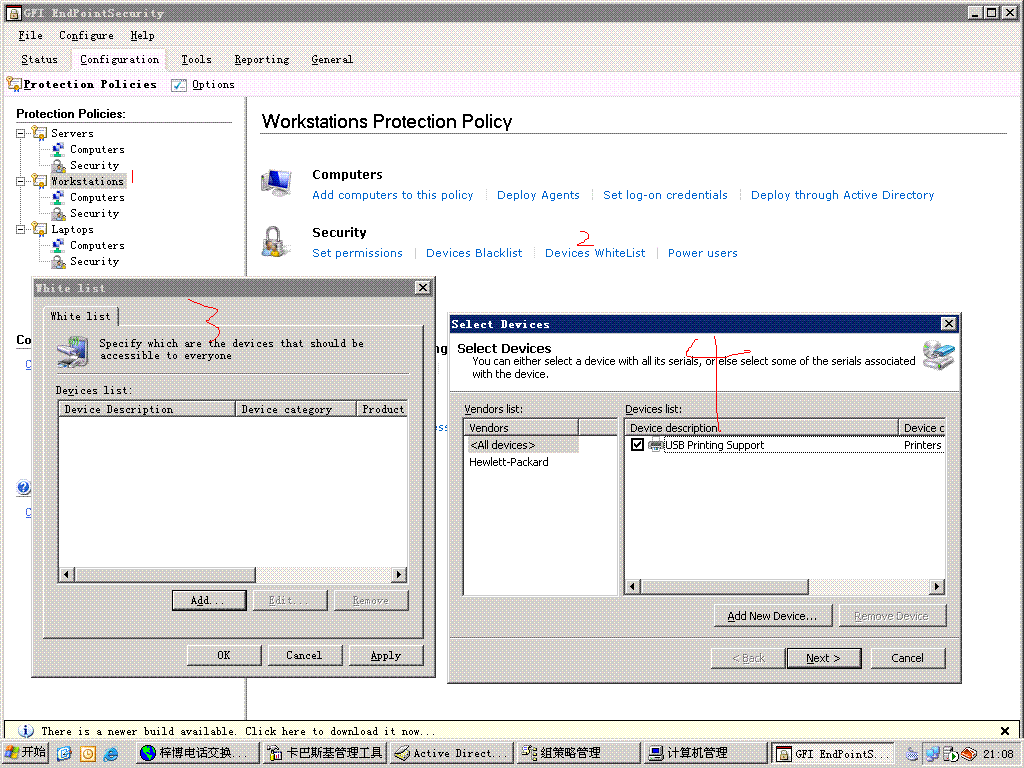The image size is (1024, 768).
Task: Open Internet Explorer quick launch icon
Action: pyautogui.click(x=111, y=754)
